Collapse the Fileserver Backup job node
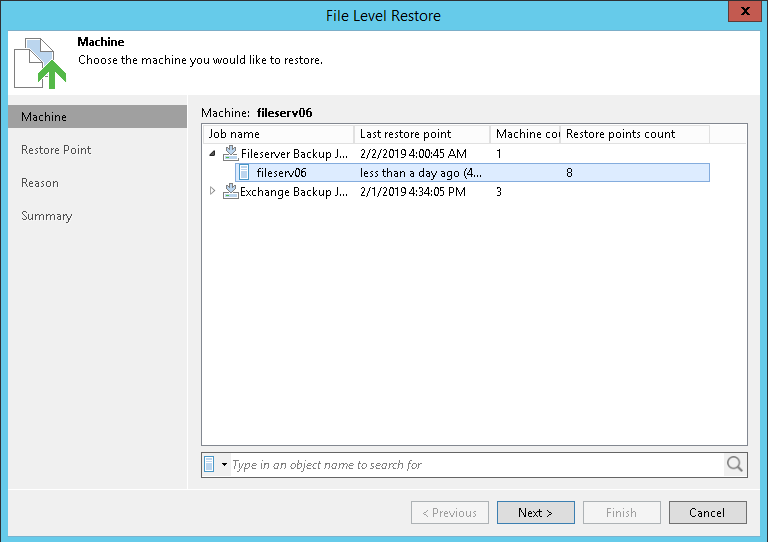Viewport: 768px width, 542px height. (212, 154)
